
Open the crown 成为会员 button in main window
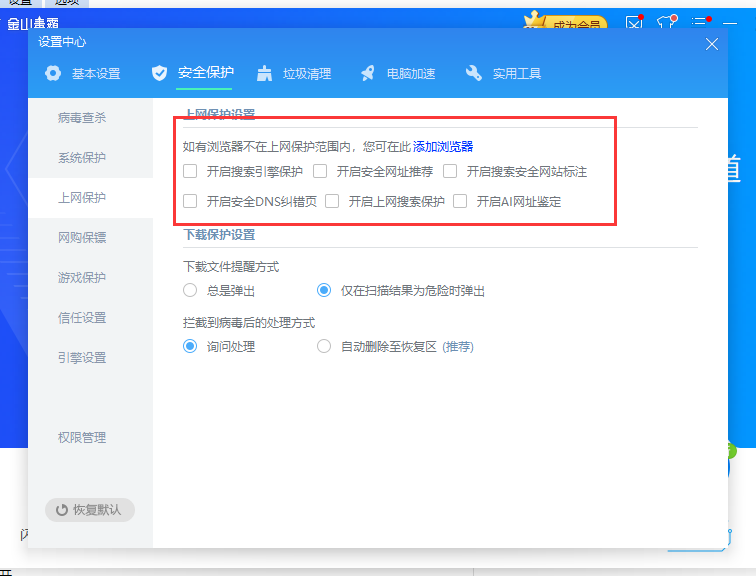566,21
